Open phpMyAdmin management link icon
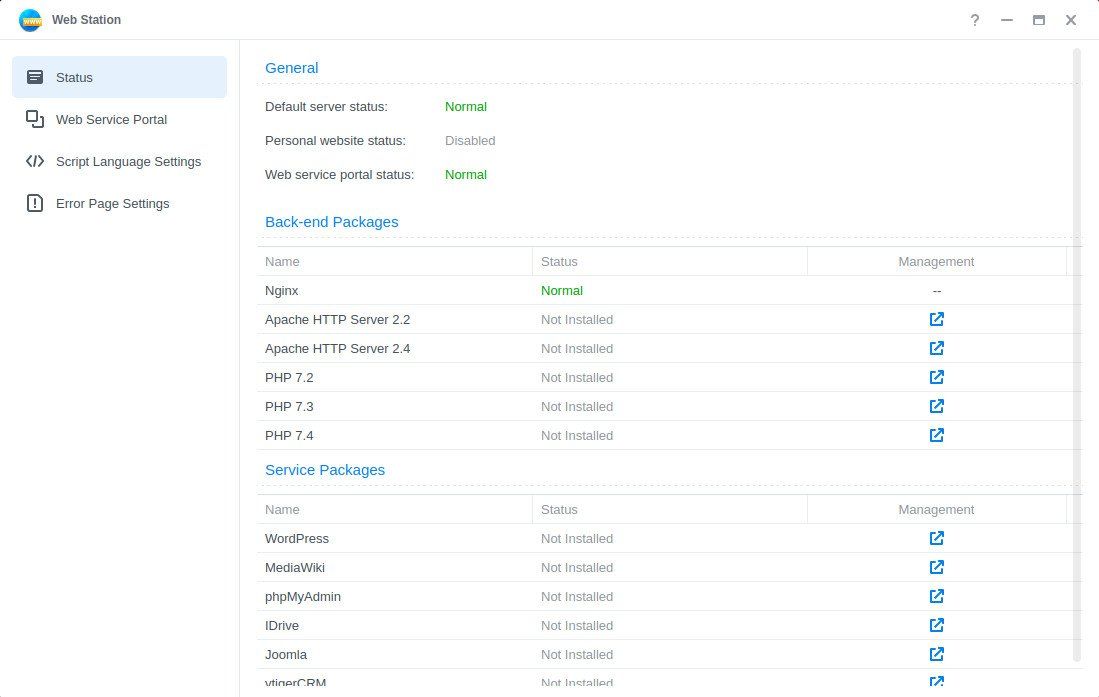This screenshot has height=697, width=1099. click(x=936, y=597)
